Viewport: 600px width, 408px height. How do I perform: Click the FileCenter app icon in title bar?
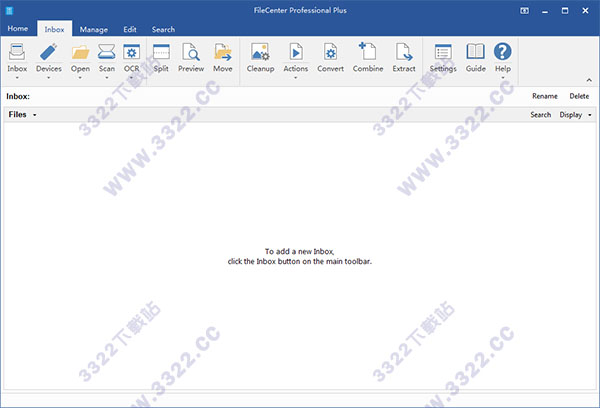tap(10, 11)
